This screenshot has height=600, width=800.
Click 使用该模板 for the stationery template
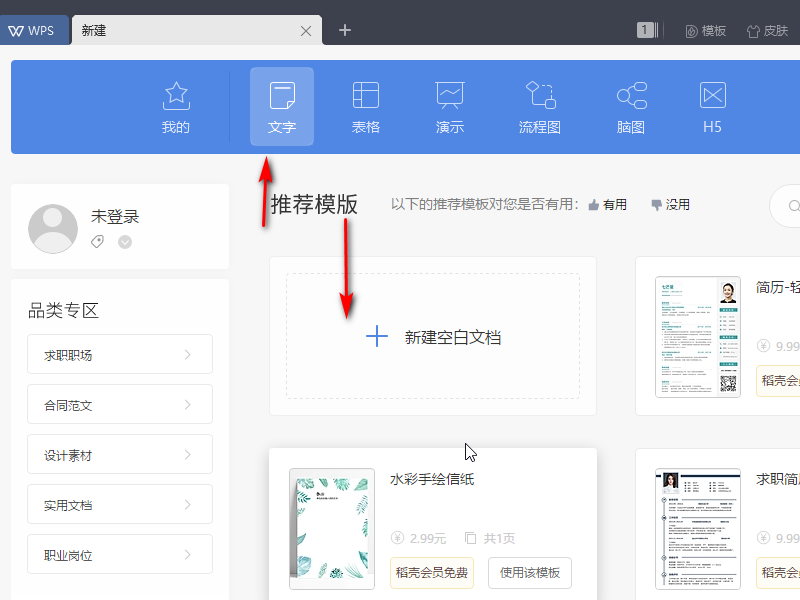(531, 573)
